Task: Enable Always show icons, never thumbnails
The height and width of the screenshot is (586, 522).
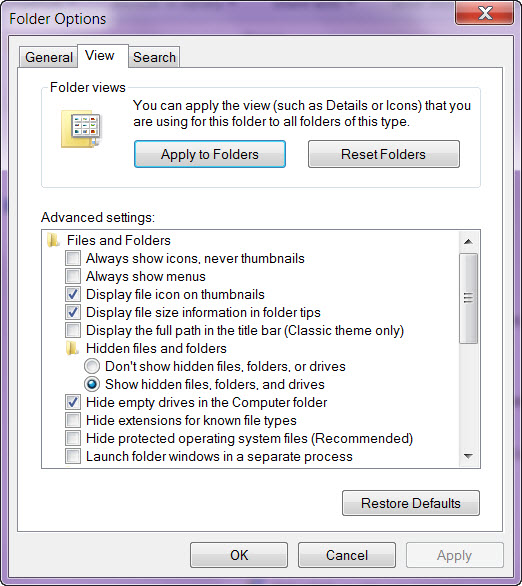Action: pos(73,258)
